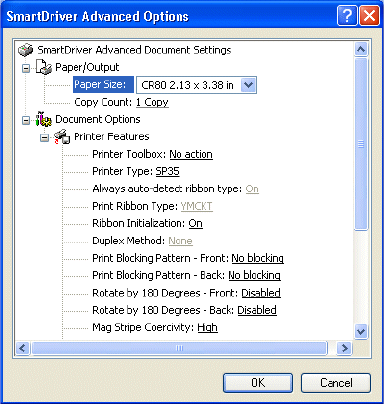Select the Copy Count label
This screenshot has width=384, height=404.
103,102
